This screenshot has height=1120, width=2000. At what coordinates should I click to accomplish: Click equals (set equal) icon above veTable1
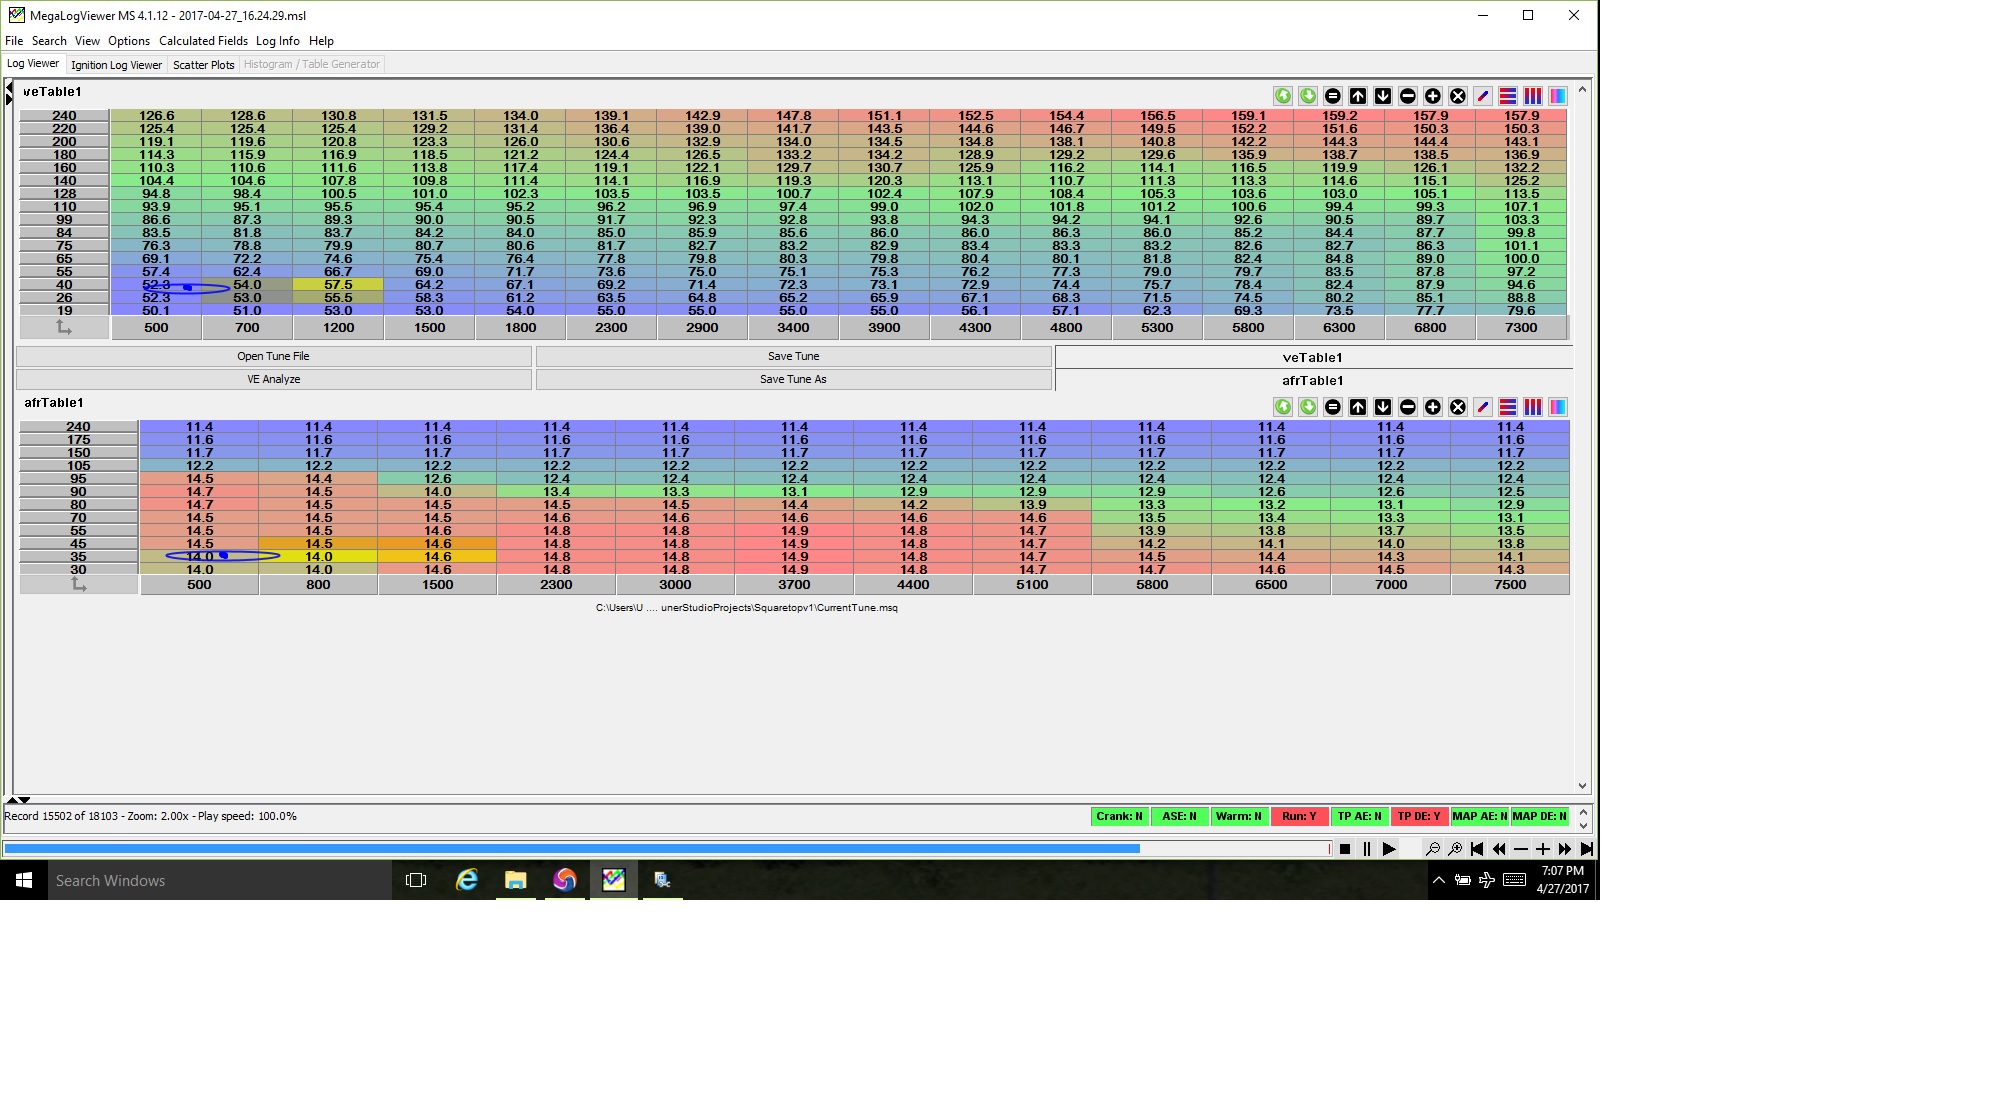coord(1333,96)
